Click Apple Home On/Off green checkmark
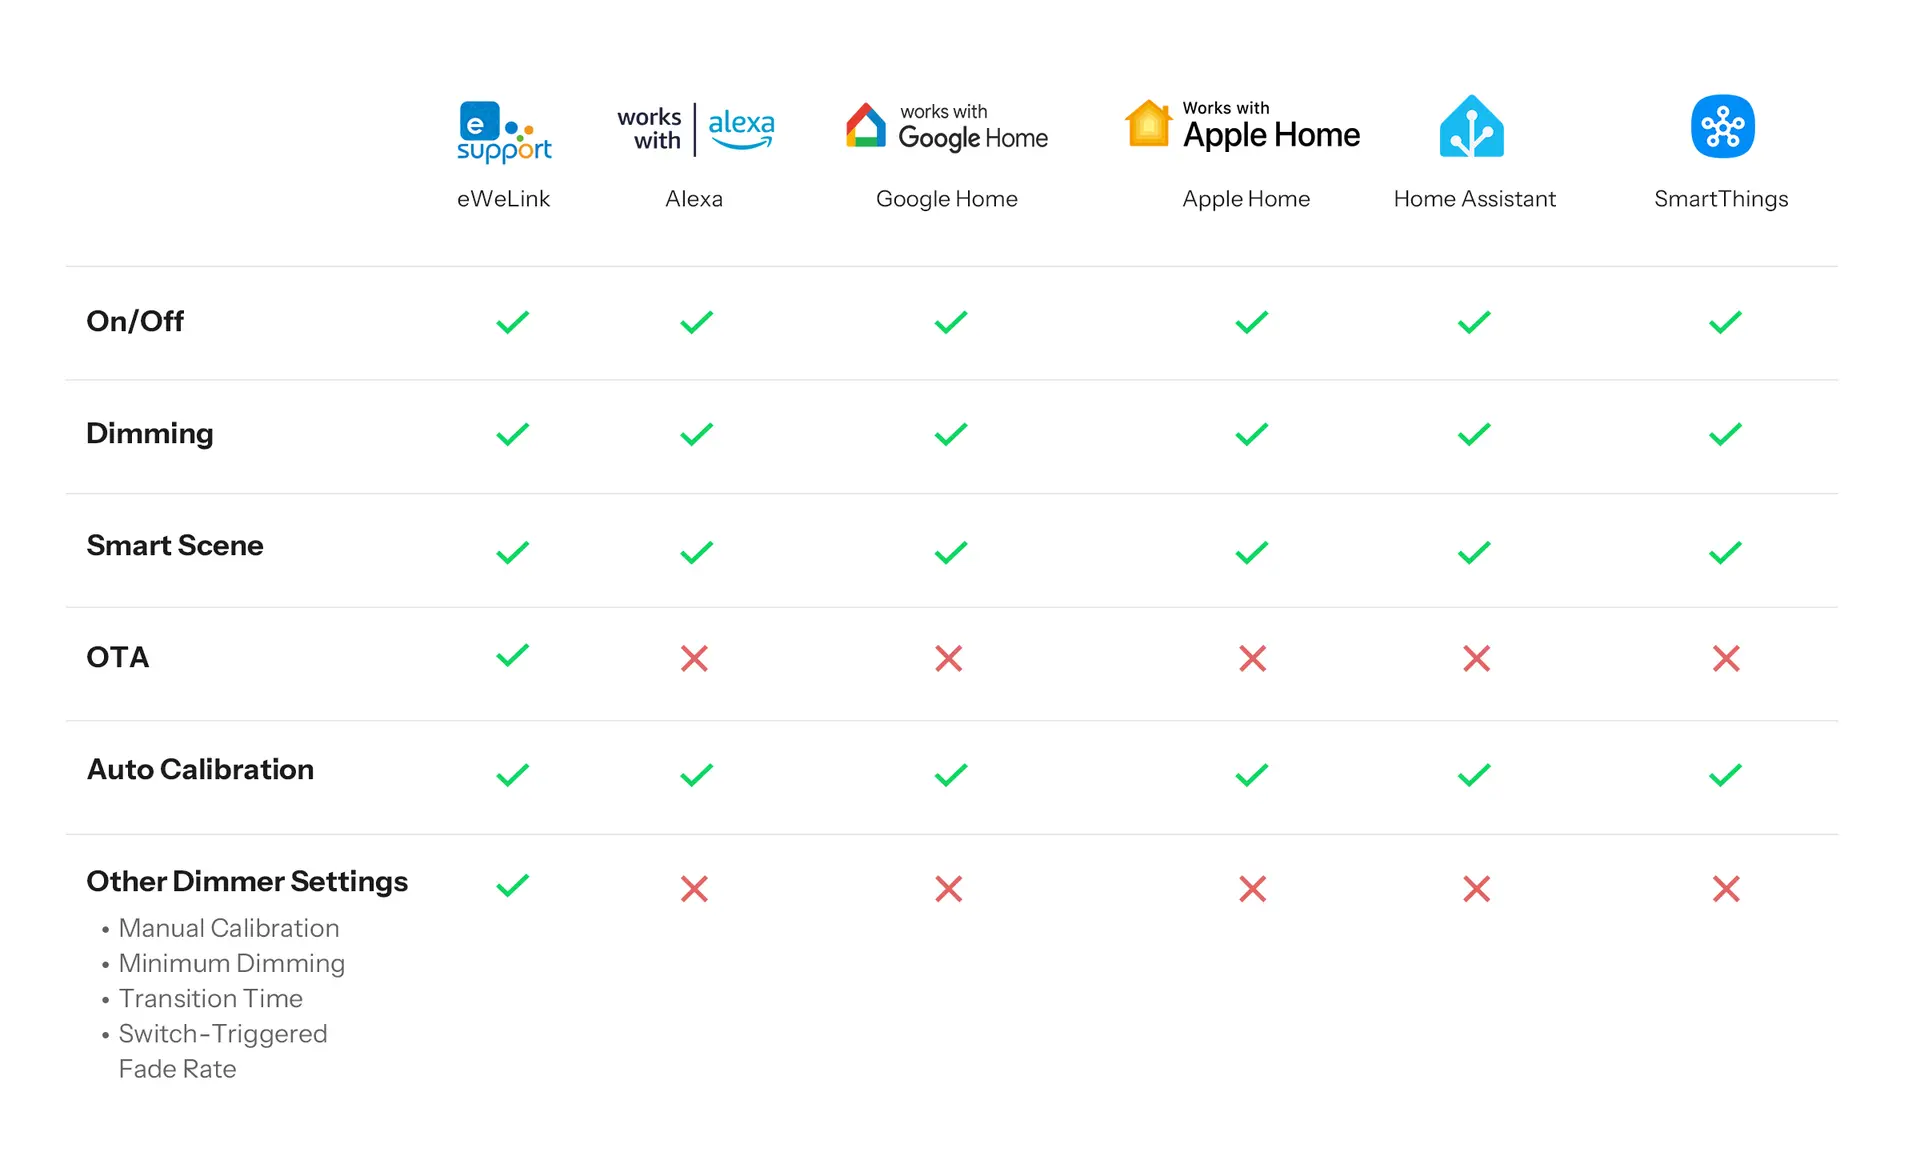The width and height of the screenshot is (1920, 1152). pos(1251,322)
